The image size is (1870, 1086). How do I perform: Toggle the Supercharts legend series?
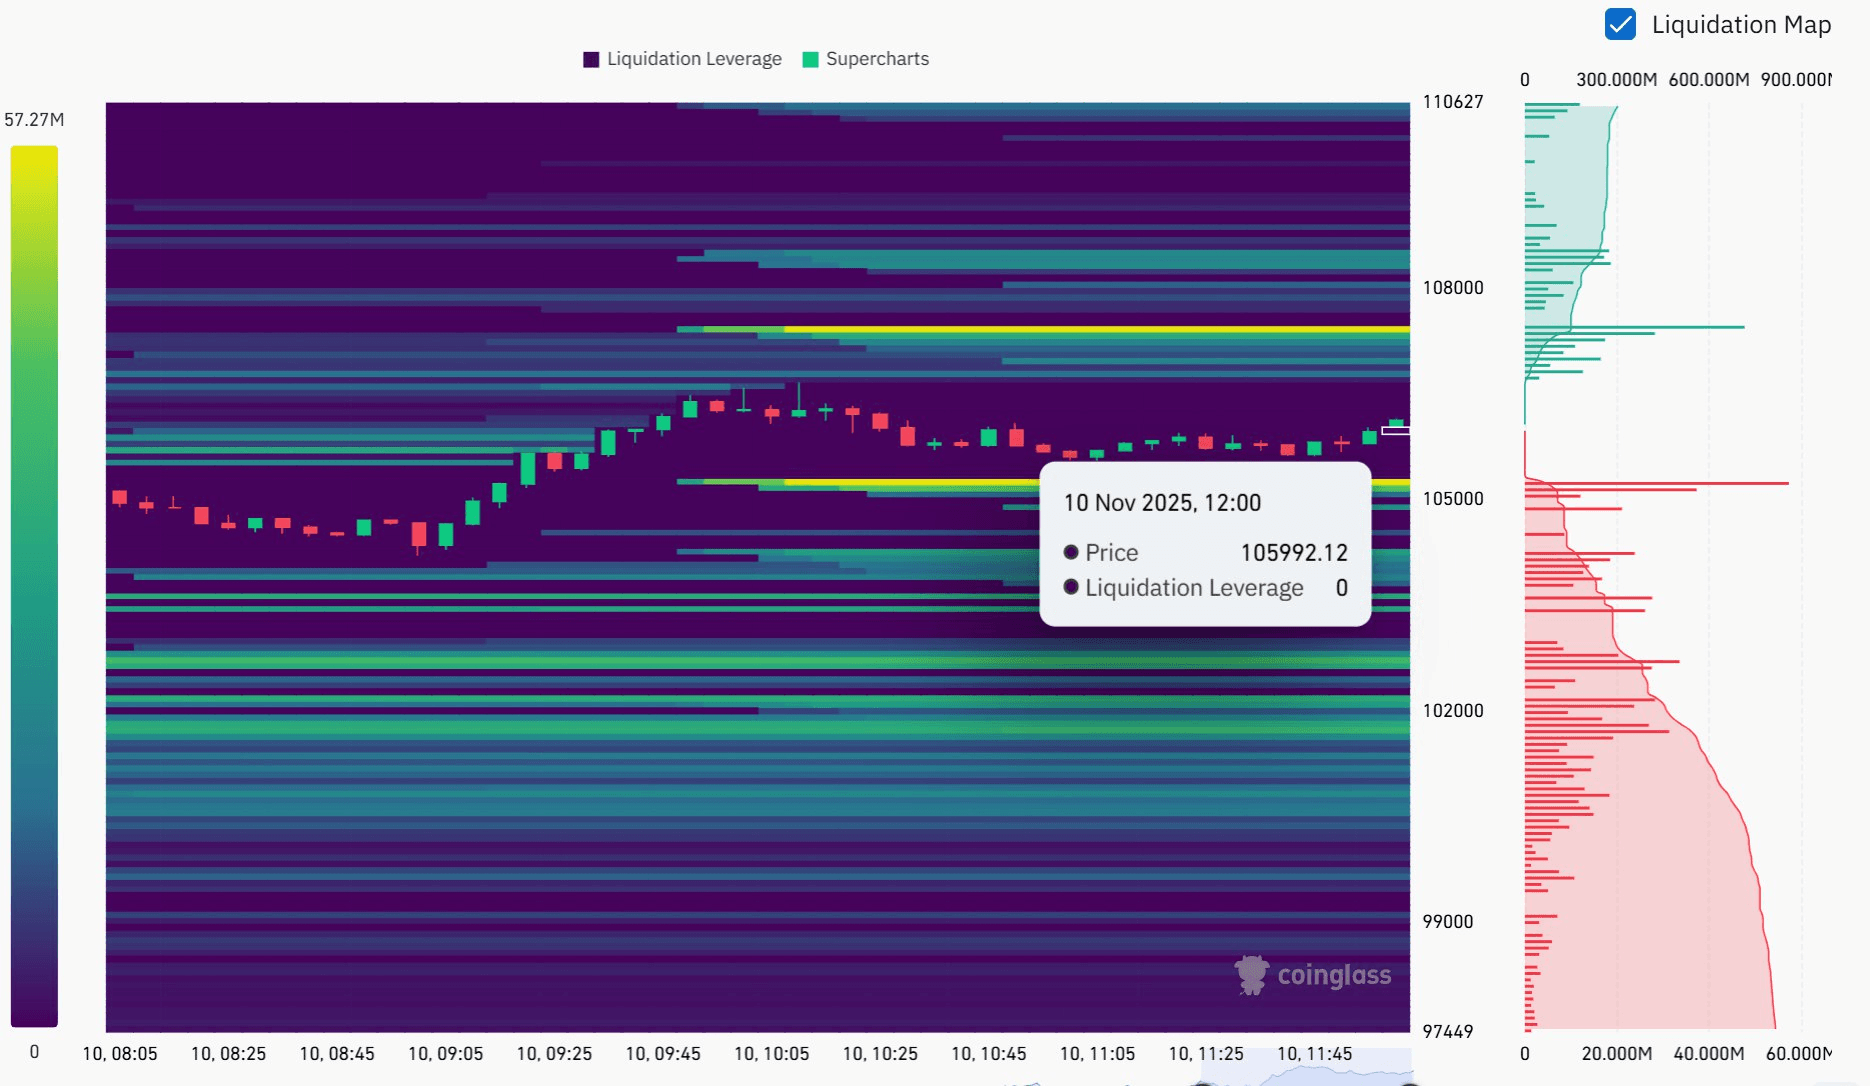tap(876, 59)
